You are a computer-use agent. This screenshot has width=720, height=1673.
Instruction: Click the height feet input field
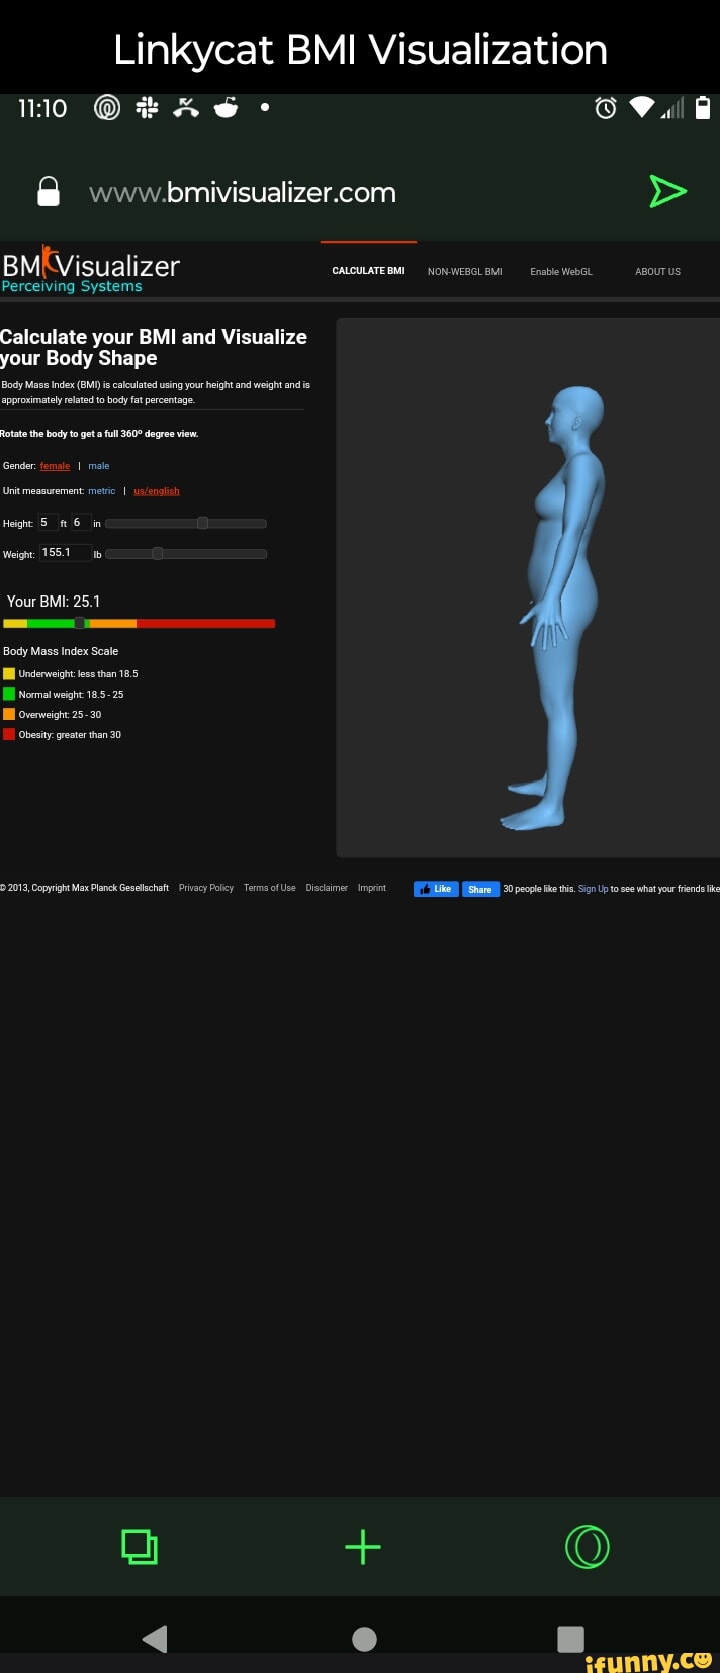click(48, 523)
